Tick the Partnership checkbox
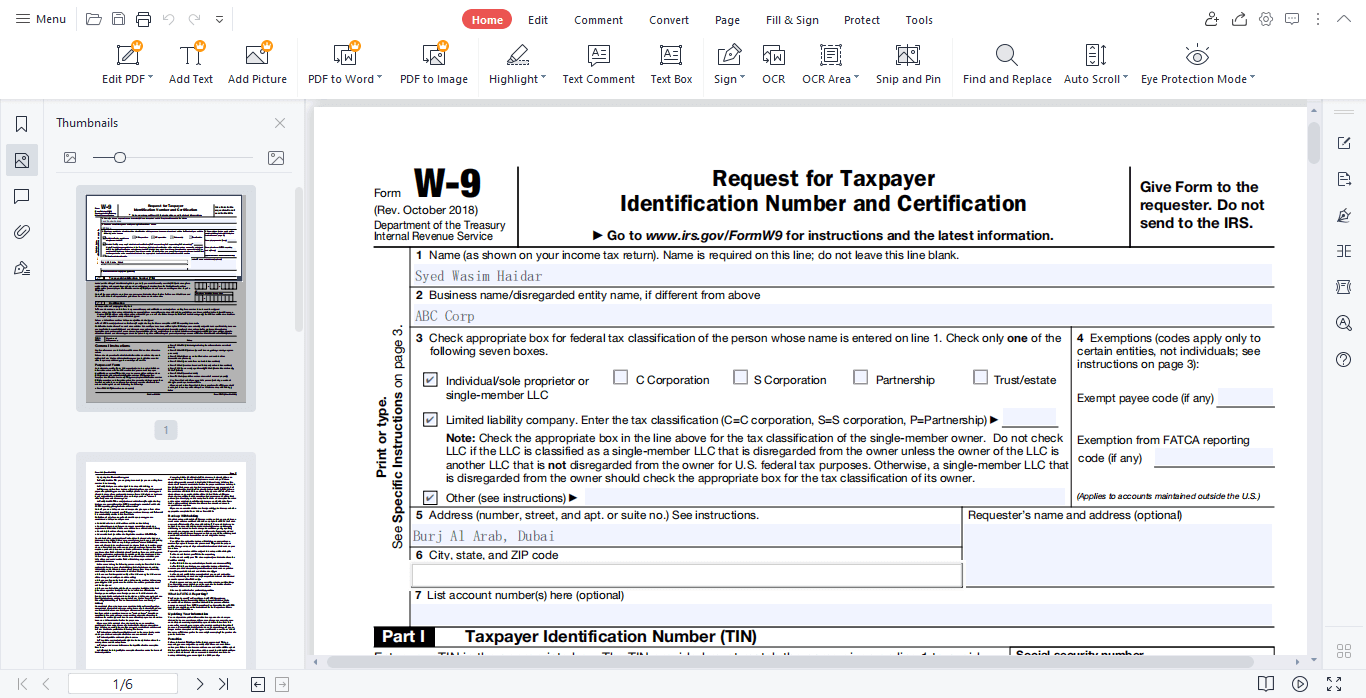Image resolution: width=1366 pixels, height=698 pixels. point(860,378)
